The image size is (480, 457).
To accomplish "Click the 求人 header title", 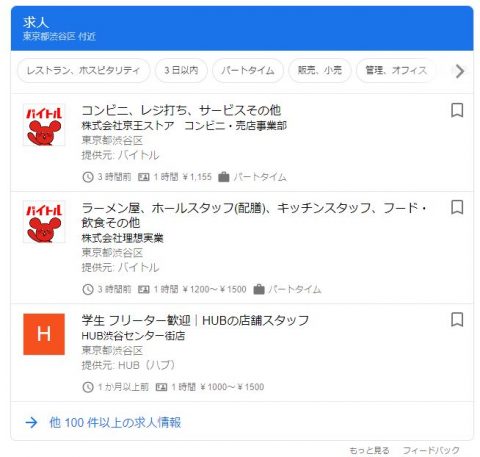I will pos(36,23).
